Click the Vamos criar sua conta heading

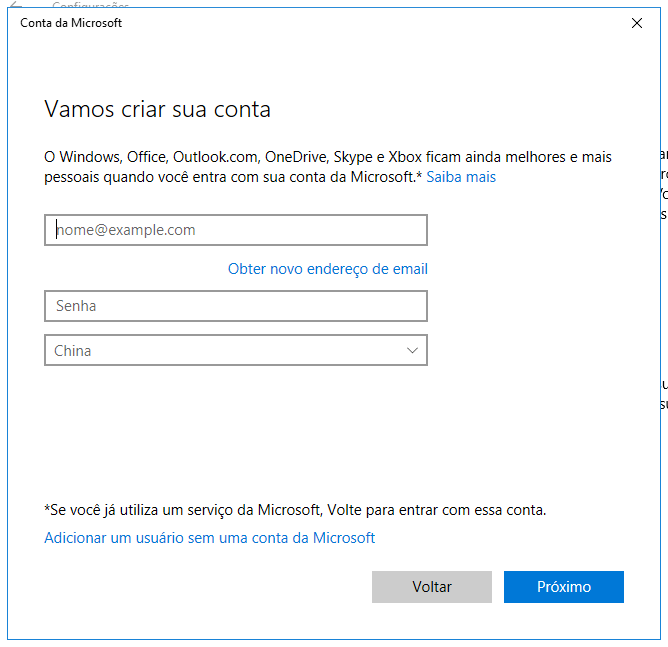coord(157,109)
